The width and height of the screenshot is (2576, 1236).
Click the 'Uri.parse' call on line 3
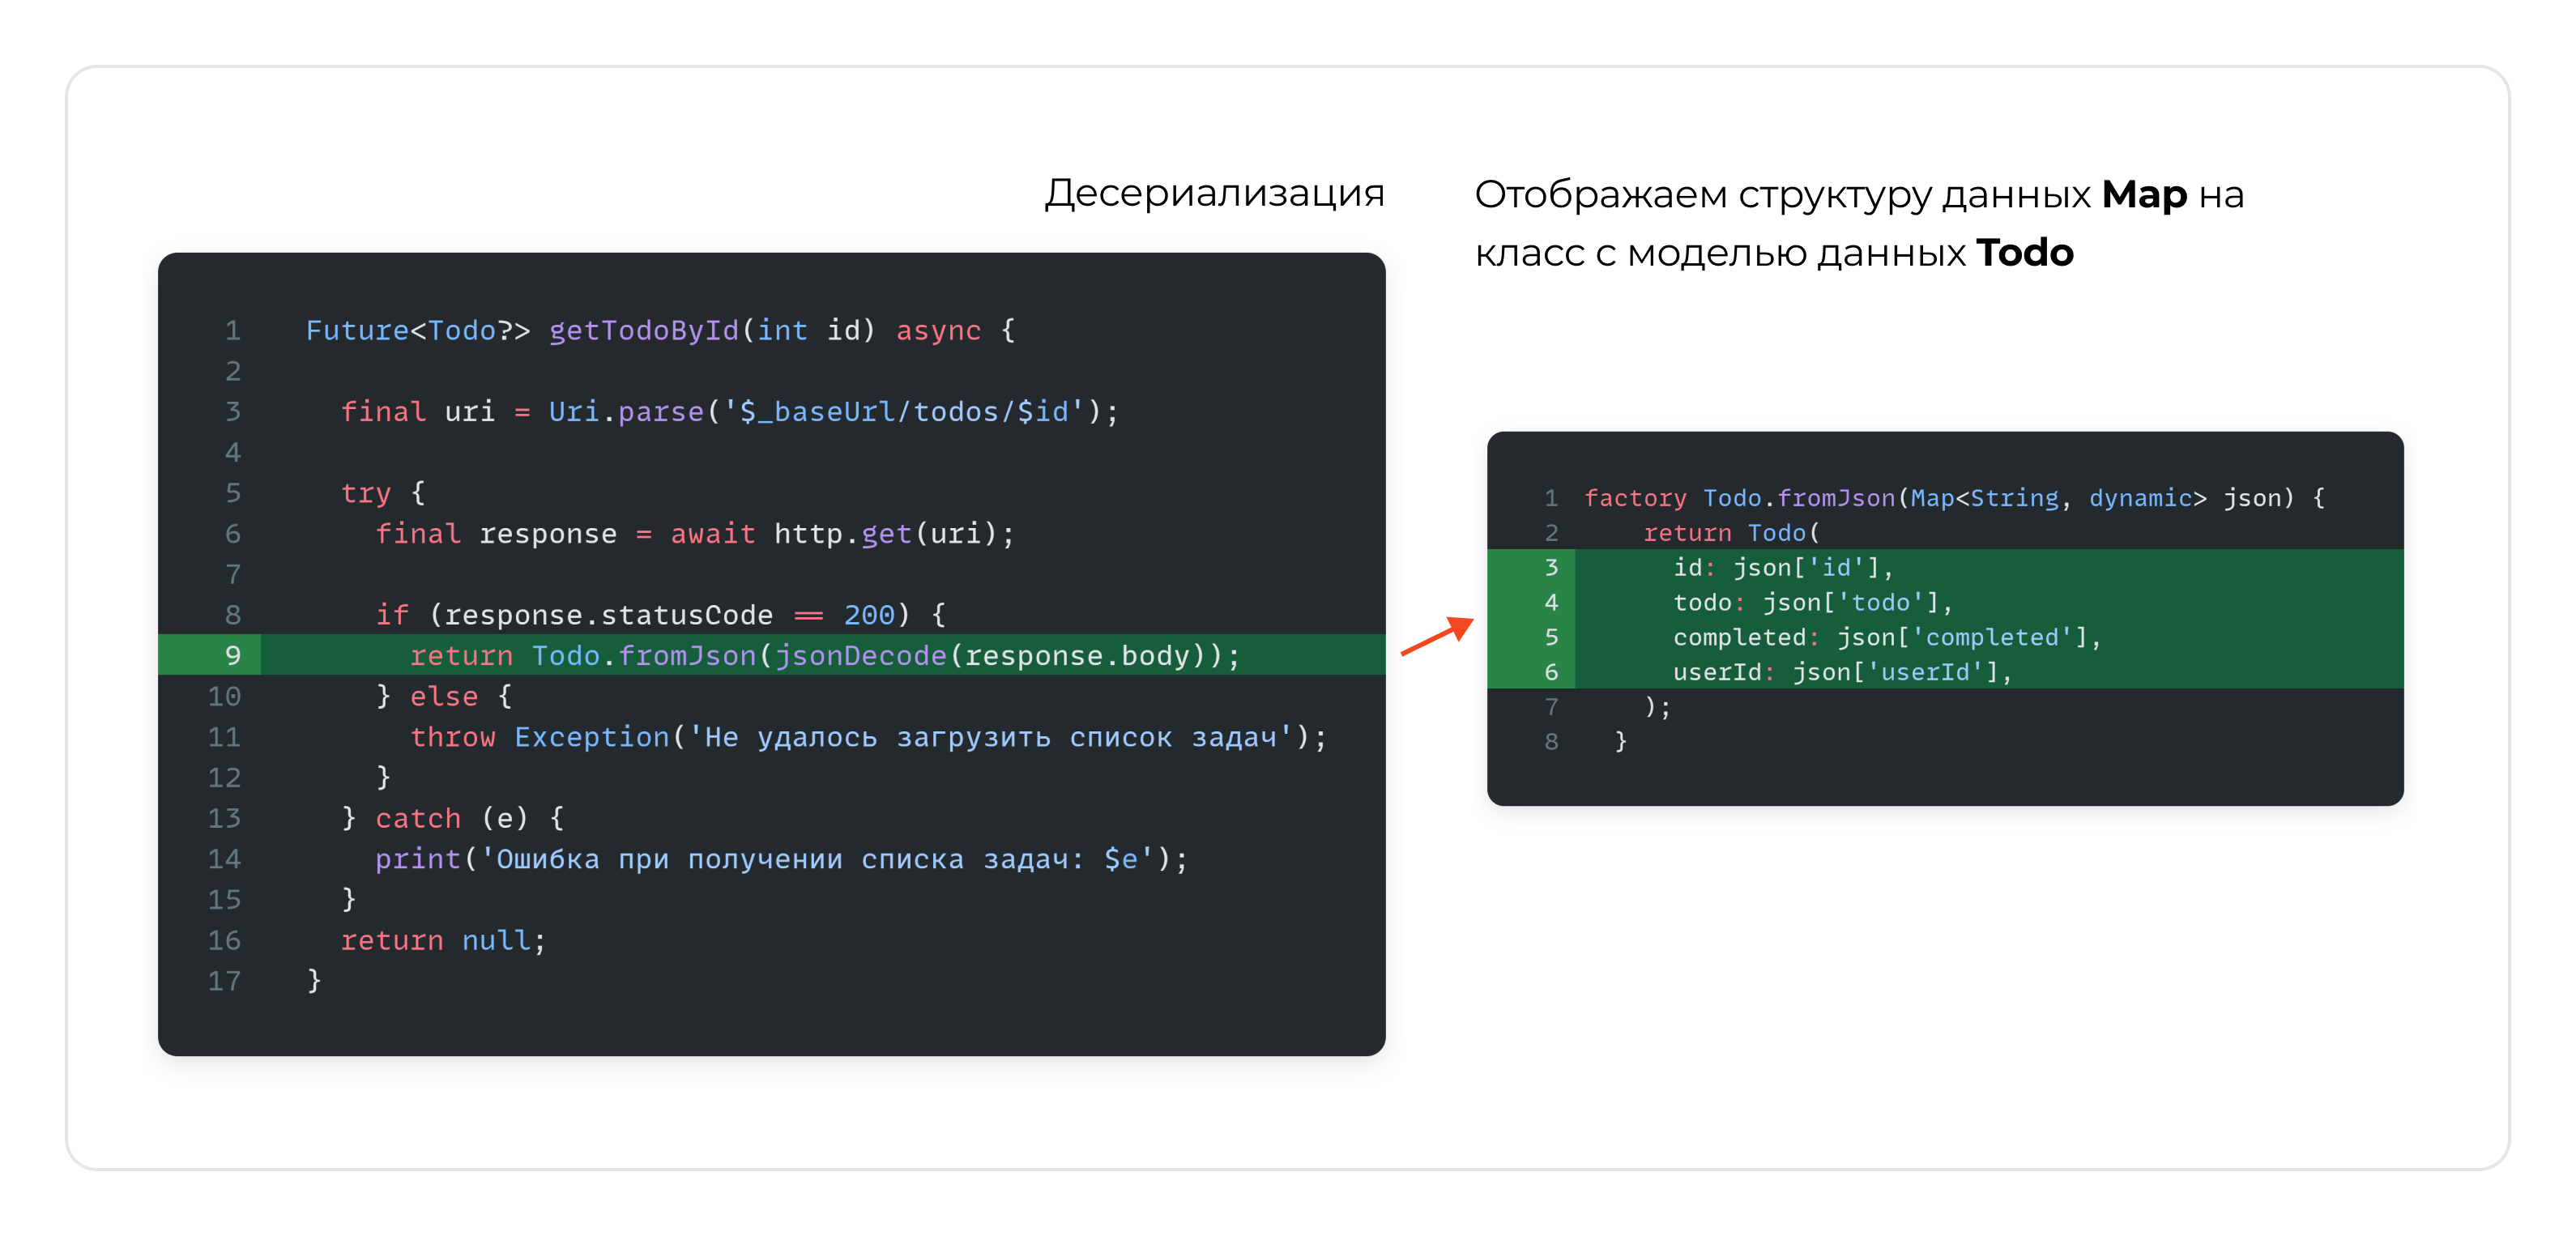(625, 411)
